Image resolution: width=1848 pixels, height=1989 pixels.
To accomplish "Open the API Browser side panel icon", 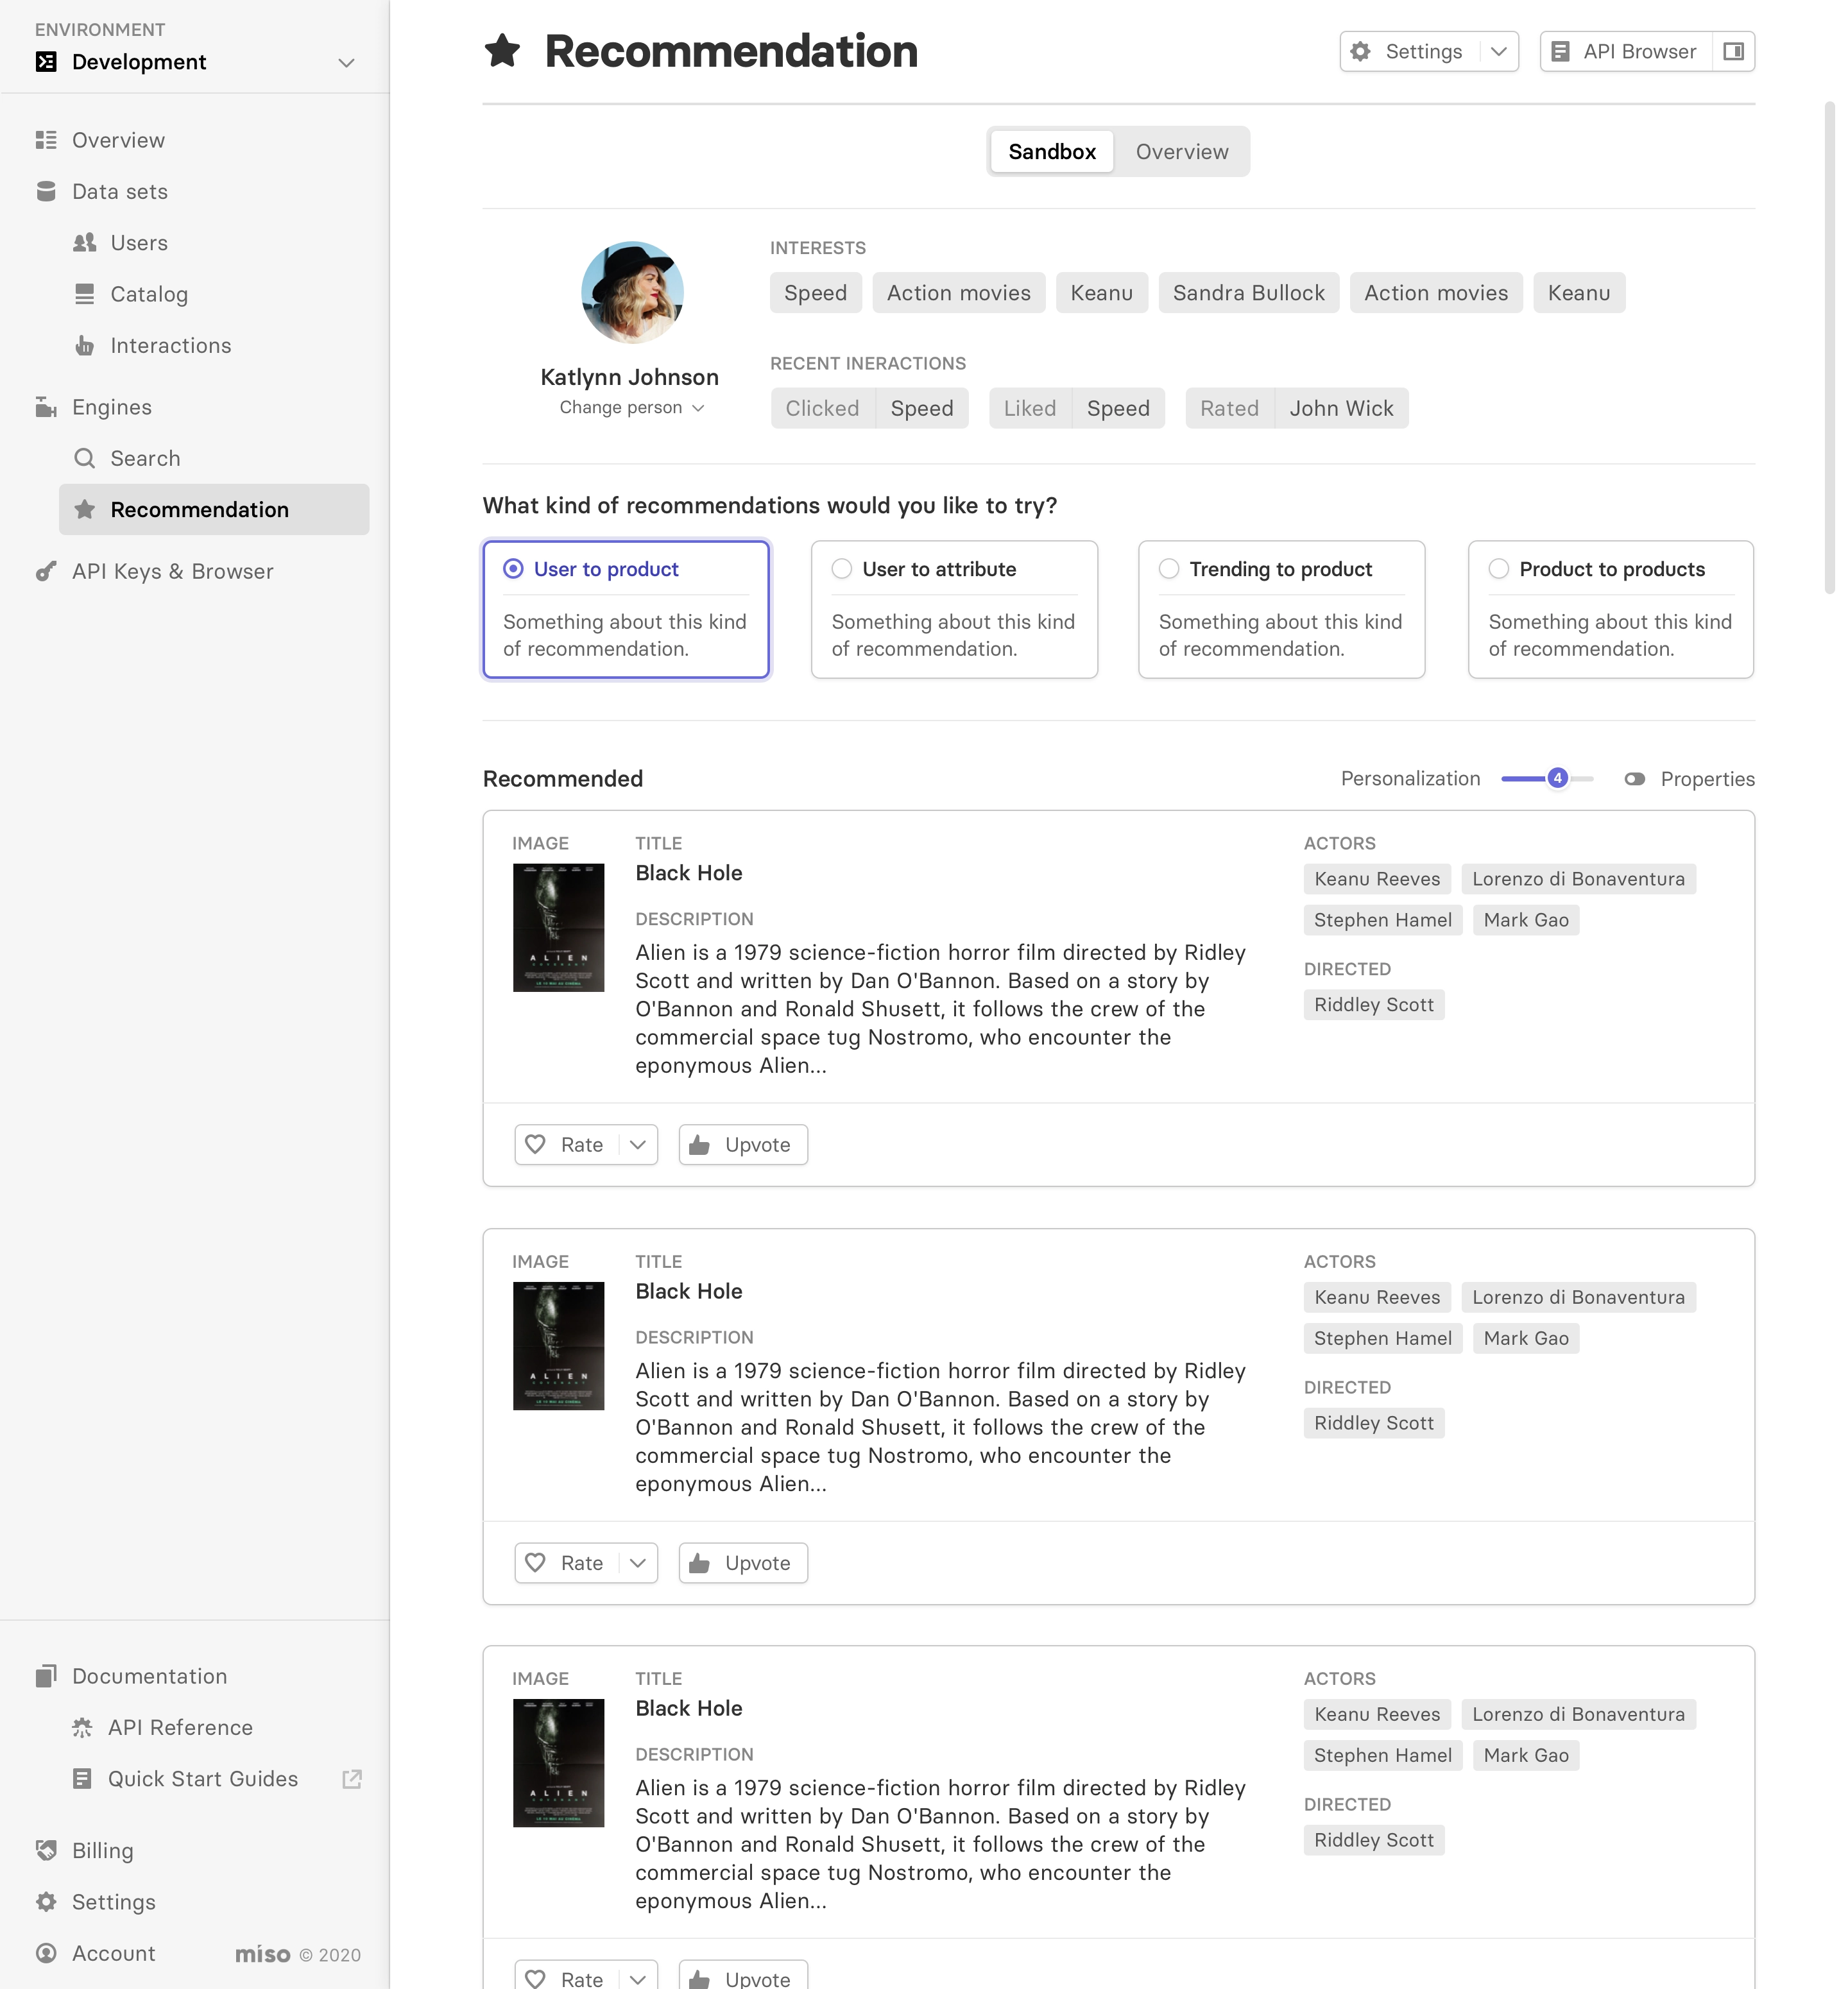I will (1733, 51).
